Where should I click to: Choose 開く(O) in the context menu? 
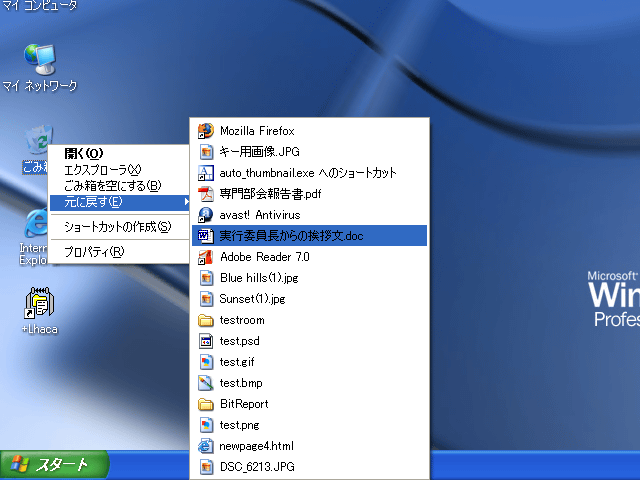click(x=119, y=154)
